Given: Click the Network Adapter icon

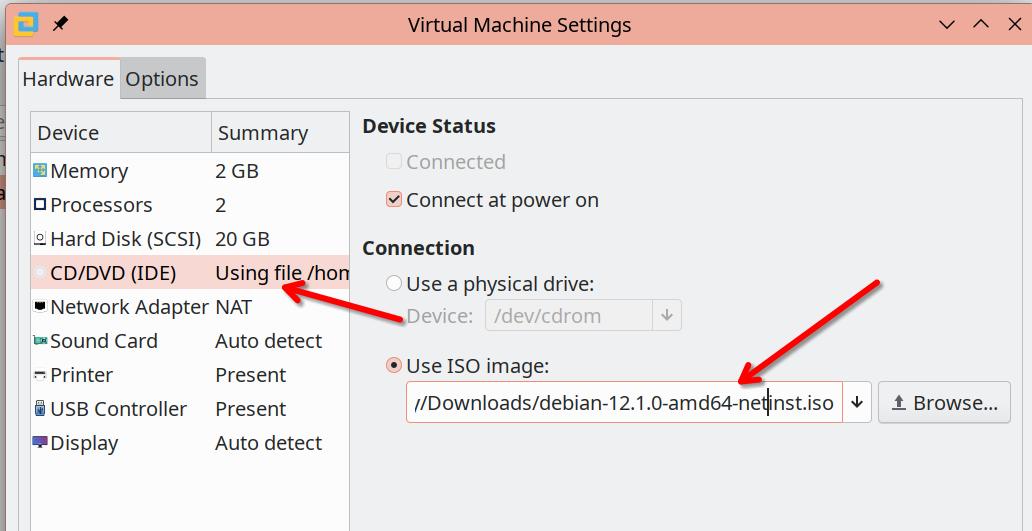Looking at the screenshot, I should click(x=40, y=307).
